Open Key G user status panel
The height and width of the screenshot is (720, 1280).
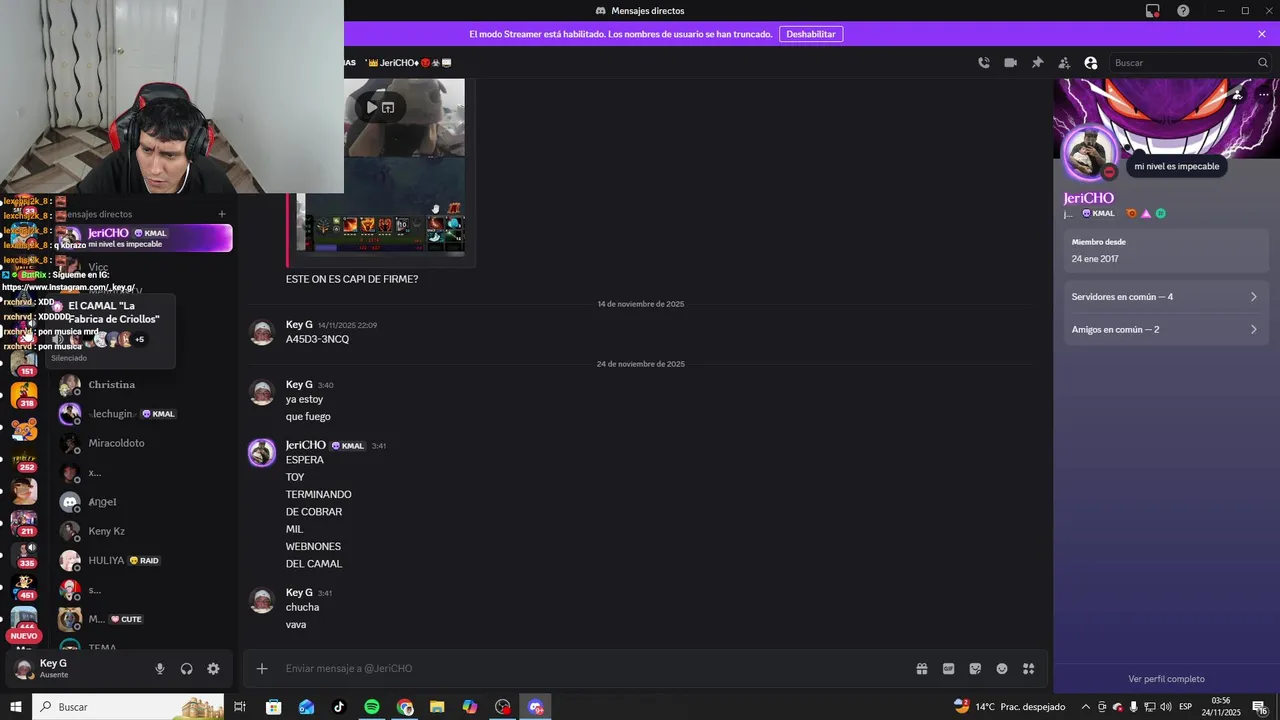pos(75,669)
